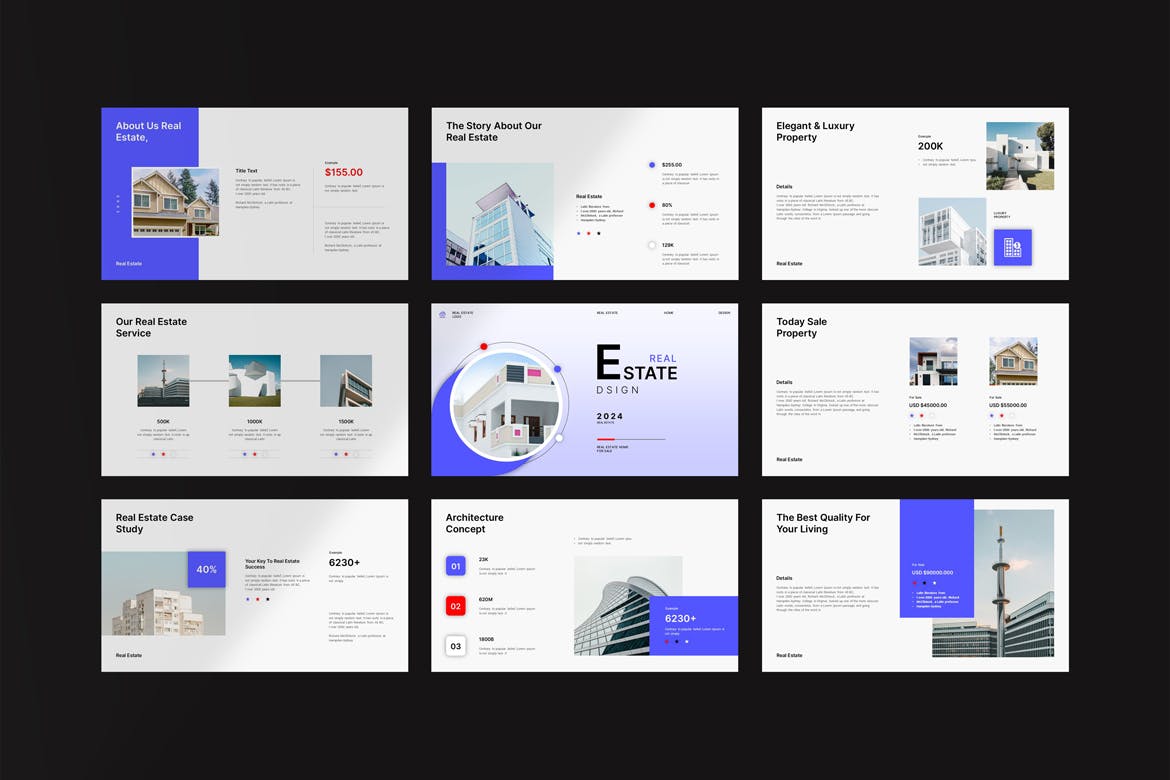Select the white 03 numbered badge
The width and height of the screenshot is (1170, 780).
(456, 646)
